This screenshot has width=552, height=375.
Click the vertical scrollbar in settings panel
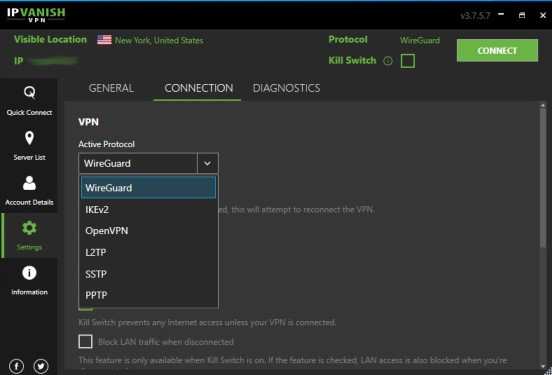coord(542,176)
